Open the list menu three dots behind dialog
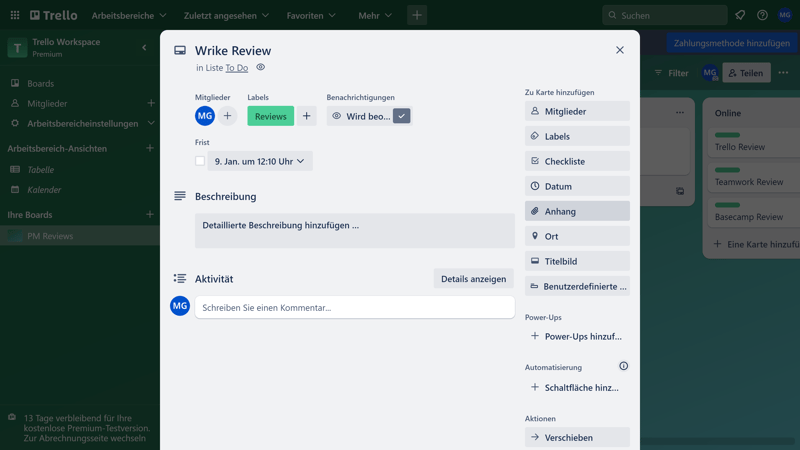Screen dimensions: 800x450 [x=680, y=113]
